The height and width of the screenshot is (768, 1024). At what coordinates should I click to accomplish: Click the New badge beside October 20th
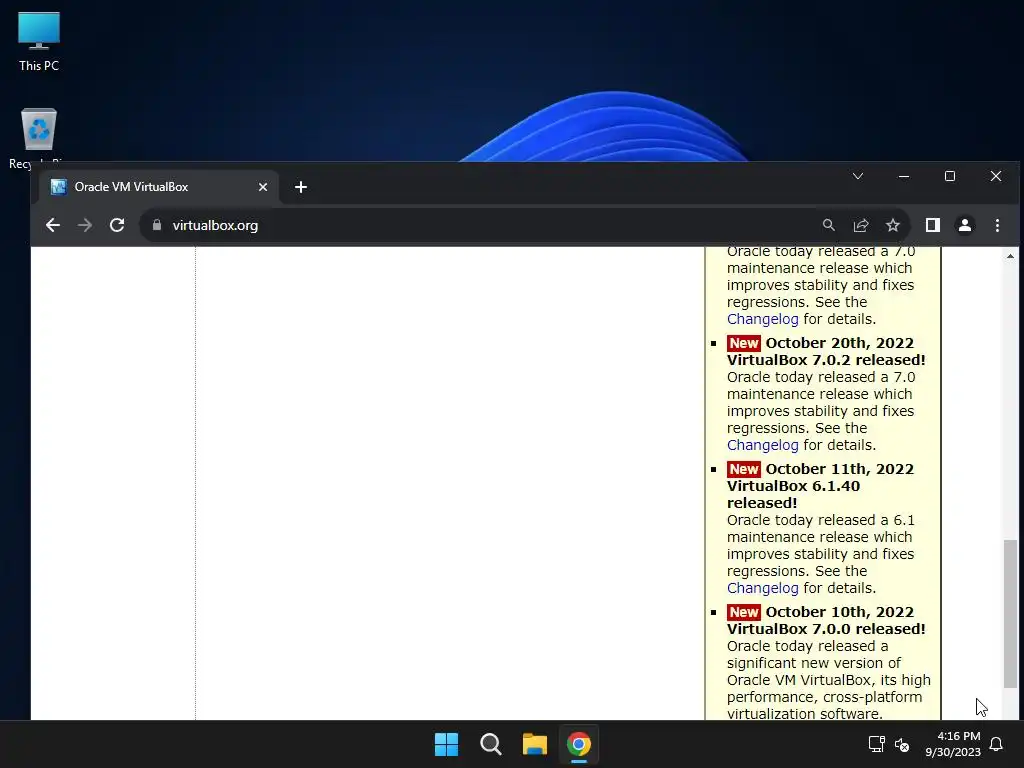744,344
